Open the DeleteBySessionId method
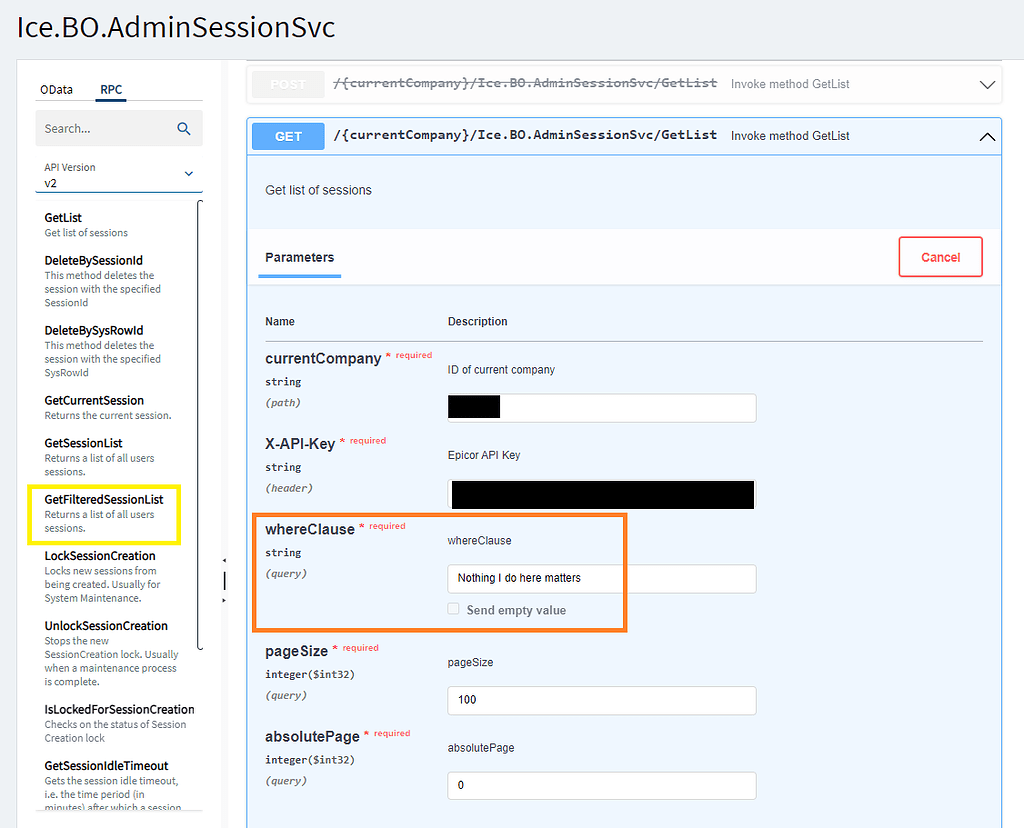 coord(103,281)
